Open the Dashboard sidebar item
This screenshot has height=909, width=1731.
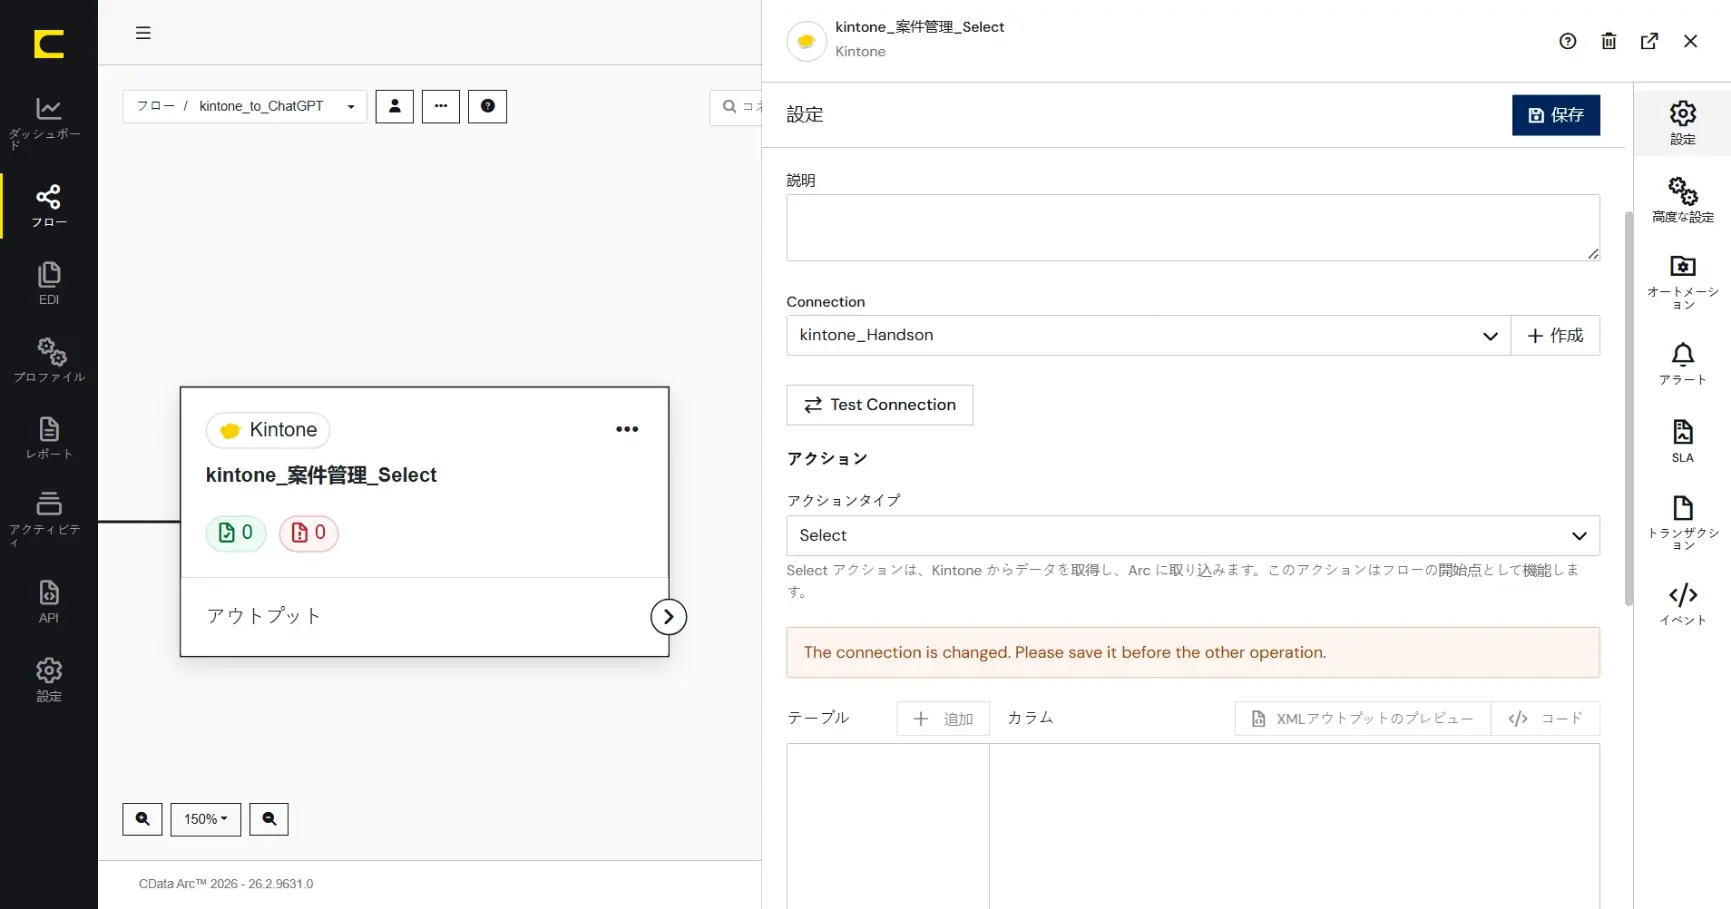pyautogui.click(x=48, y=123)
